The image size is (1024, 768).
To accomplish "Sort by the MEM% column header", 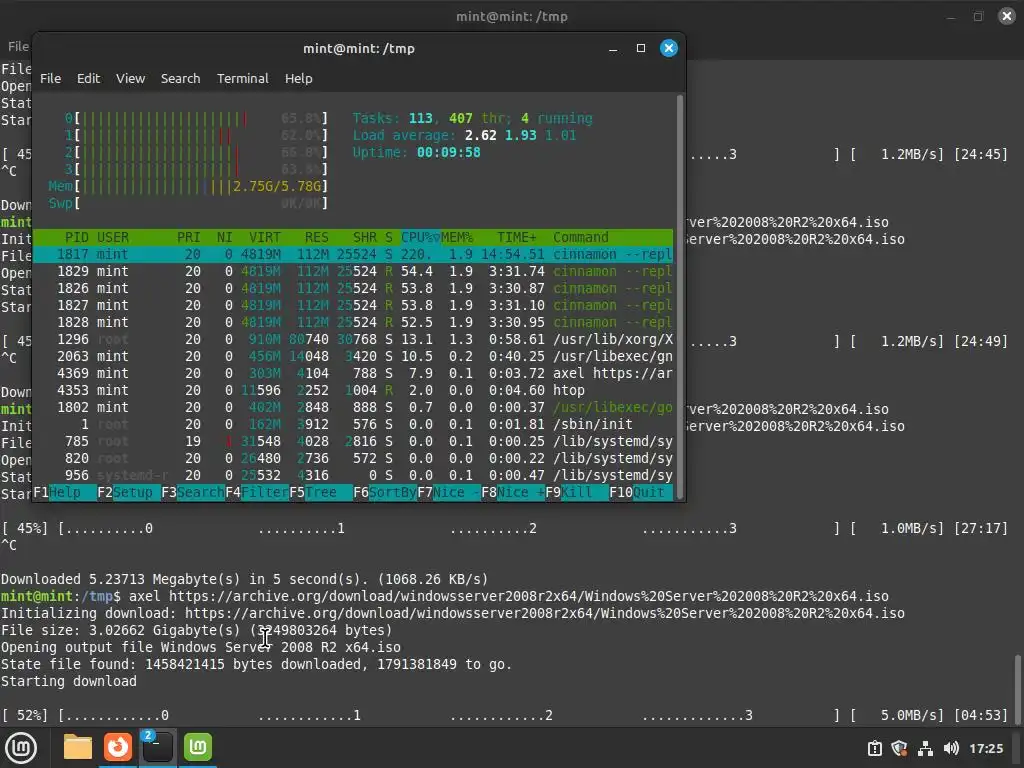I will coord(456,237).
